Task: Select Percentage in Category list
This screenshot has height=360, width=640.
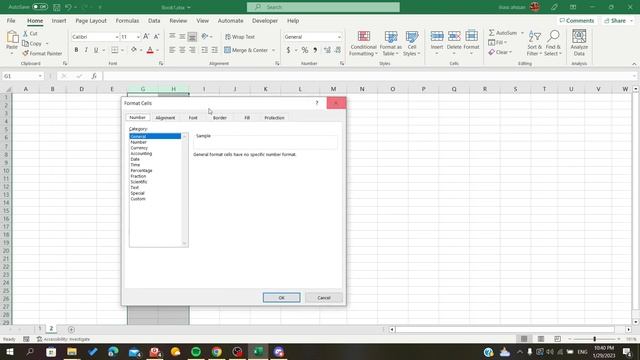Action: pos(141,170)
